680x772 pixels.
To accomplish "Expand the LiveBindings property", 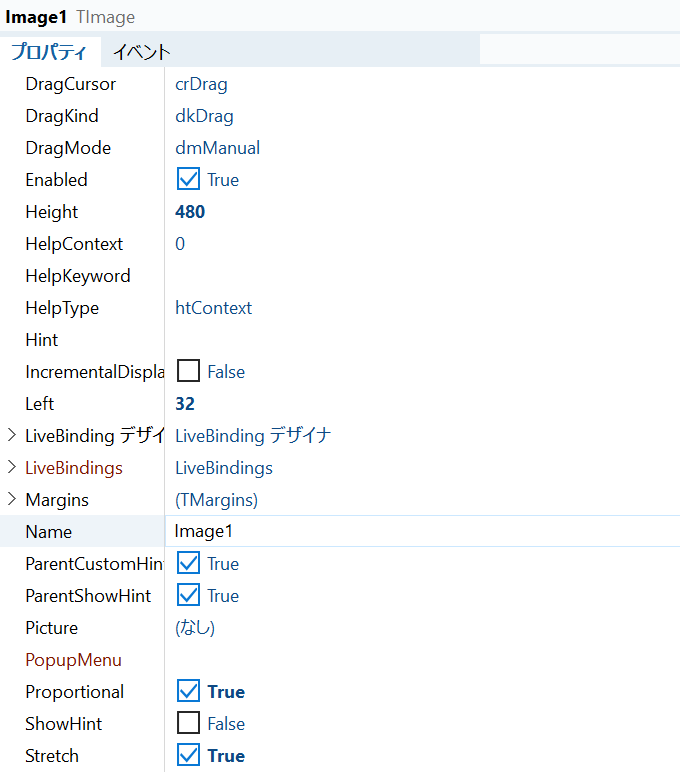I will pyautogui.click(x=11, y=468).
